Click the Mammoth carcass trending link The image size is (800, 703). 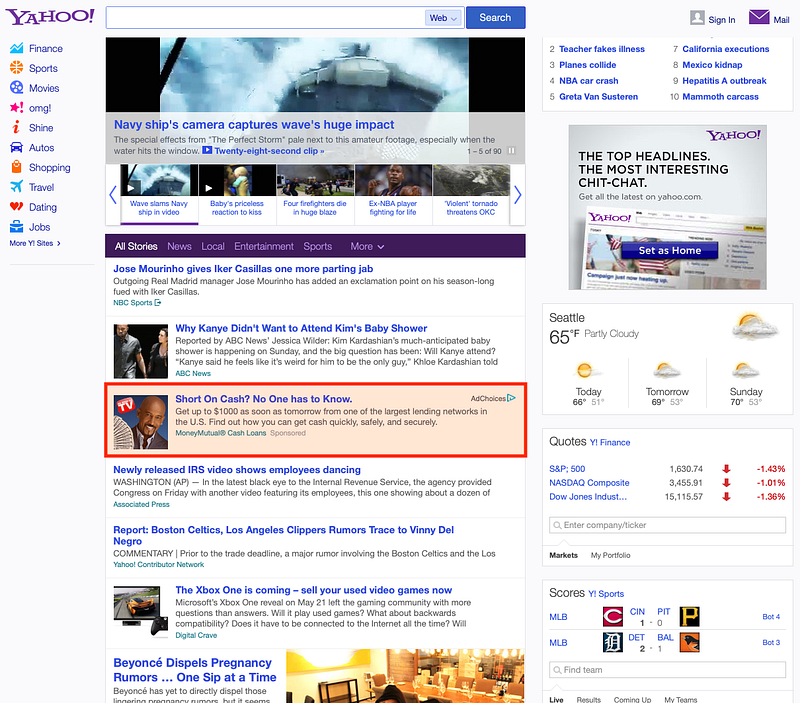coord(720,96)
